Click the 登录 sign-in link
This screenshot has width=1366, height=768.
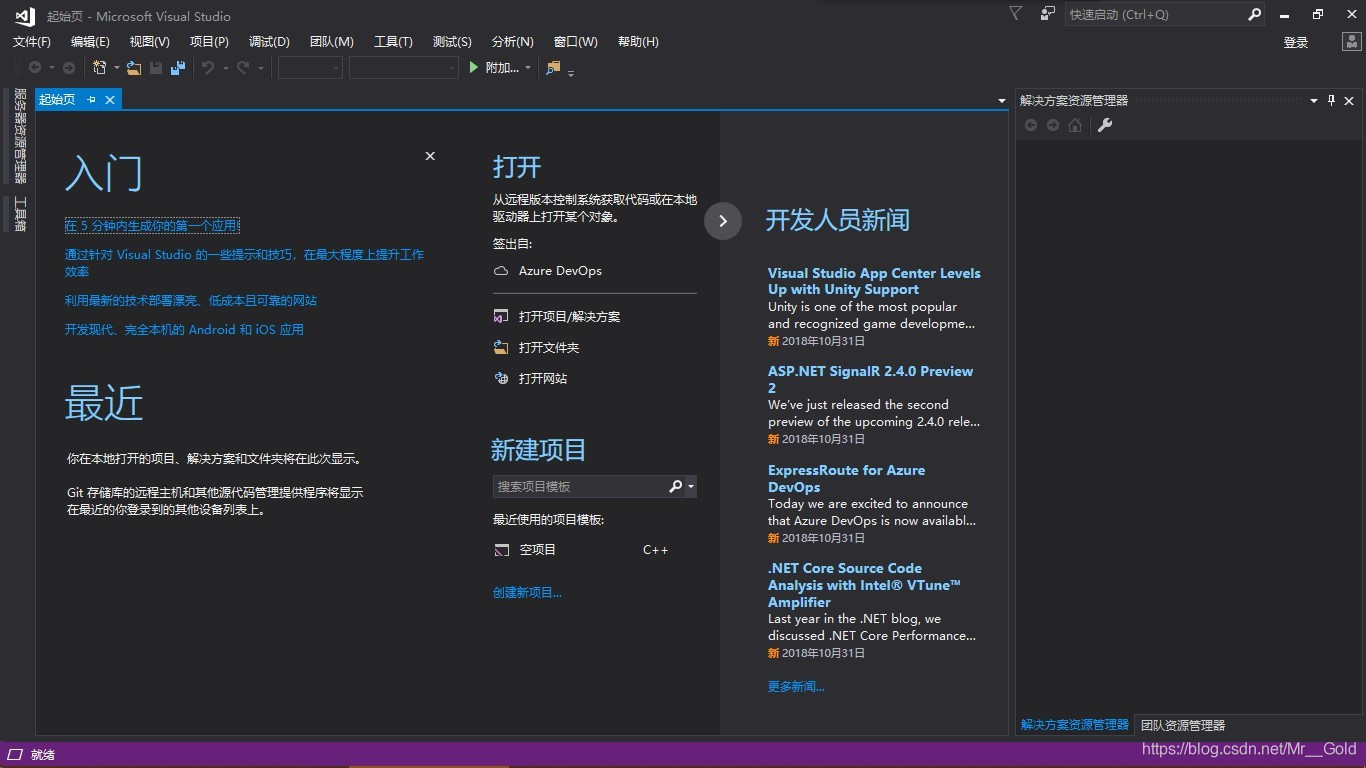1296,42
